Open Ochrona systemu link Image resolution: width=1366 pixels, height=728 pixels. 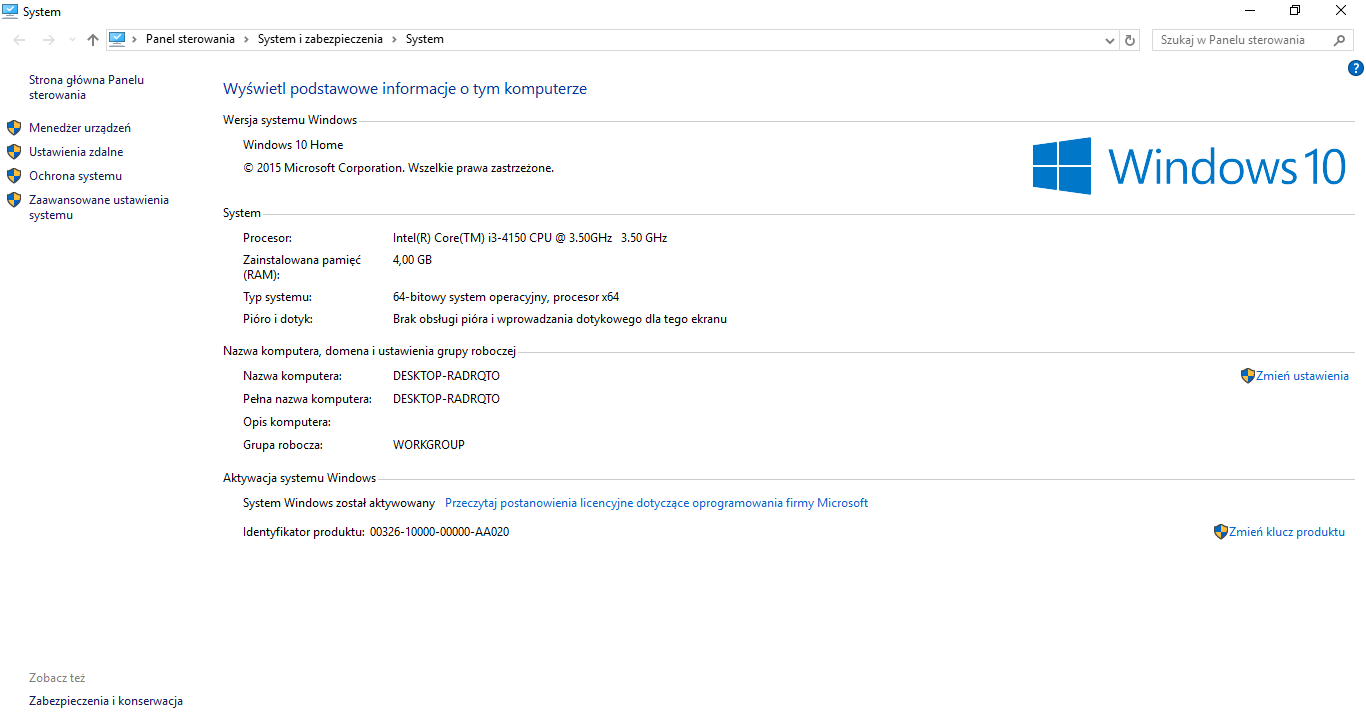pos(75,176)
